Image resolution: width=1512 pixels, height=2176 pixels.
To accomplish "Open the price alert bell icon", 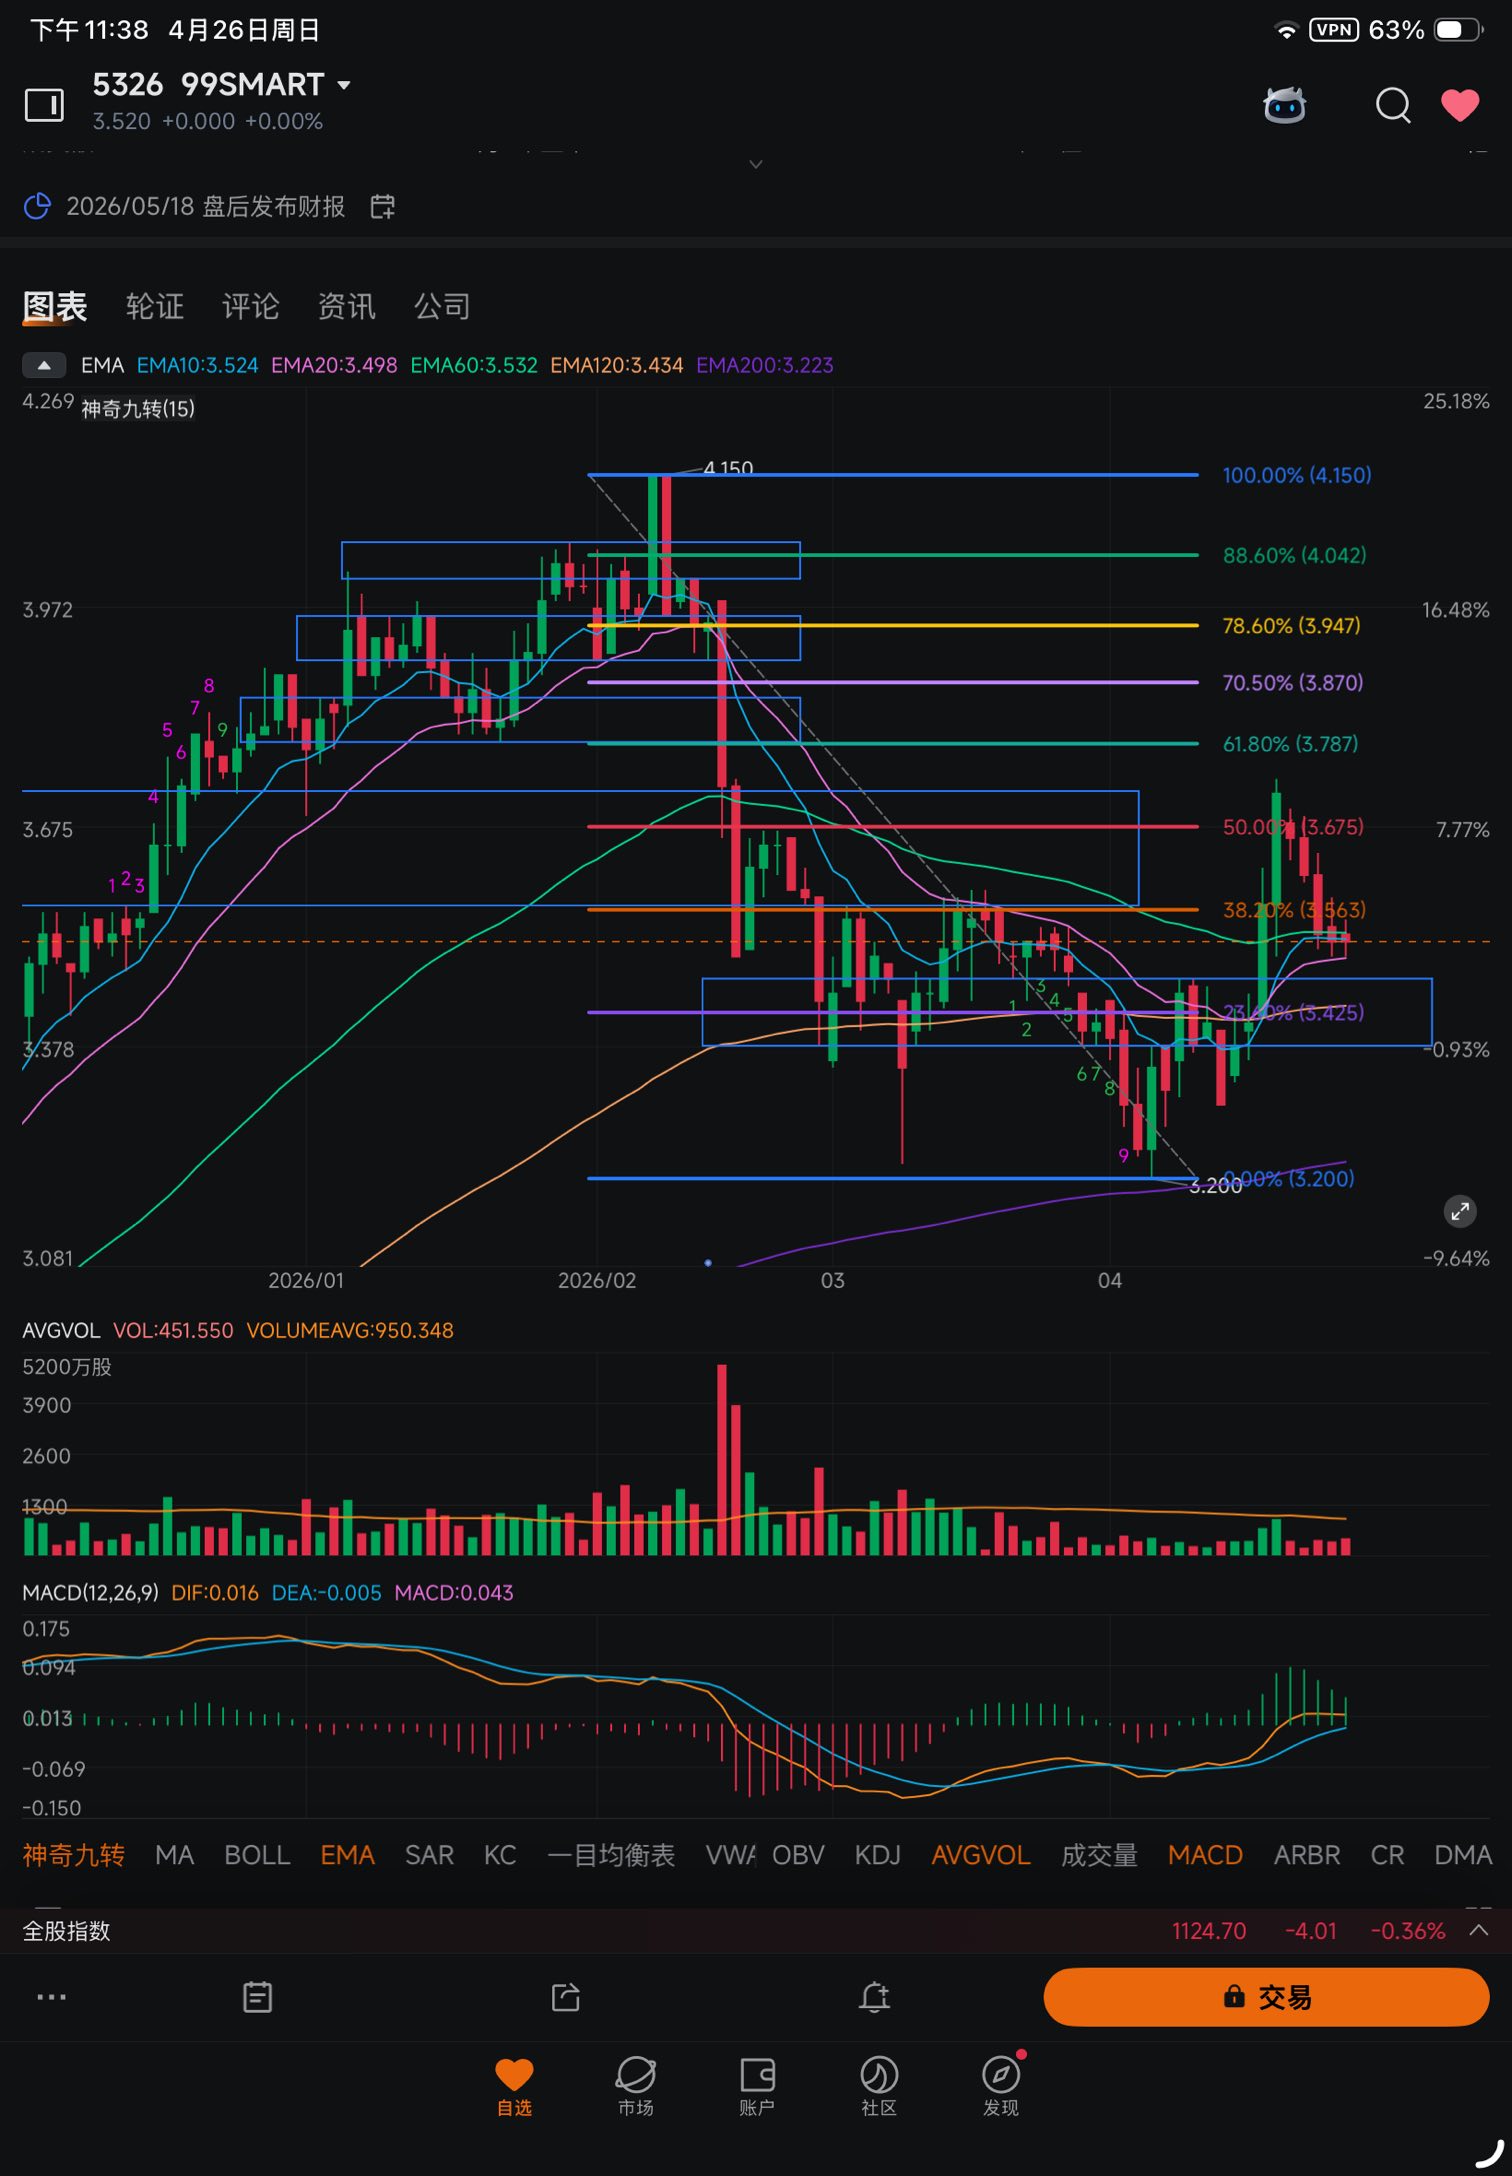I will tap(874, 1997).
